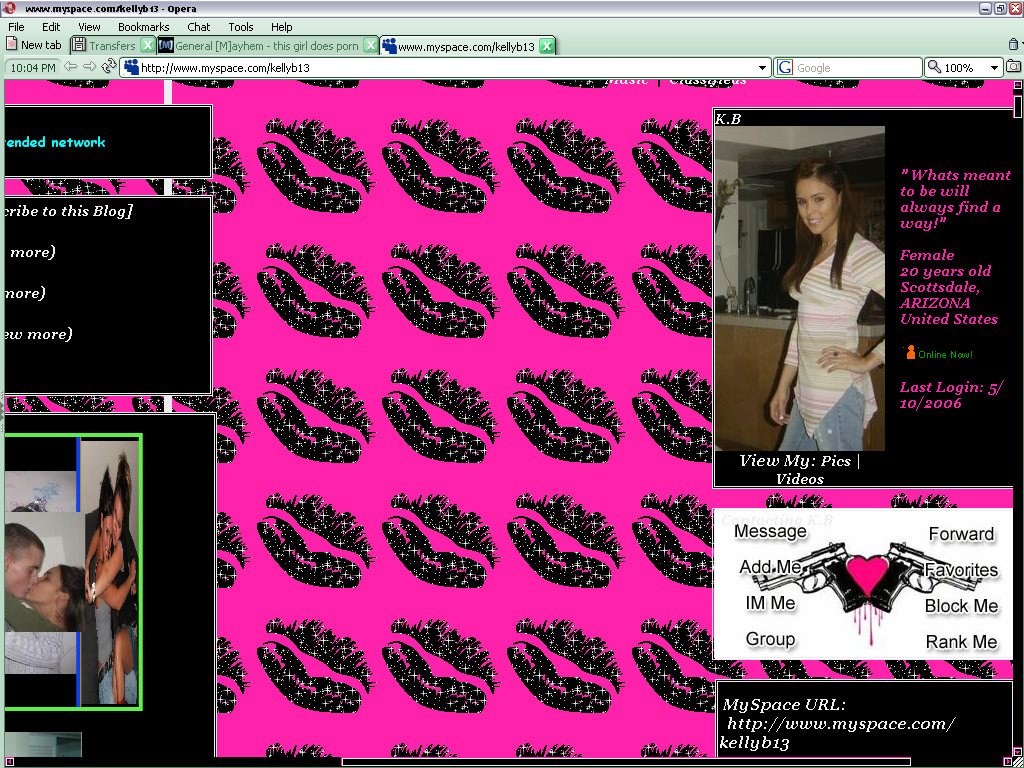Click Block Me in the contact box

point(961,606)
